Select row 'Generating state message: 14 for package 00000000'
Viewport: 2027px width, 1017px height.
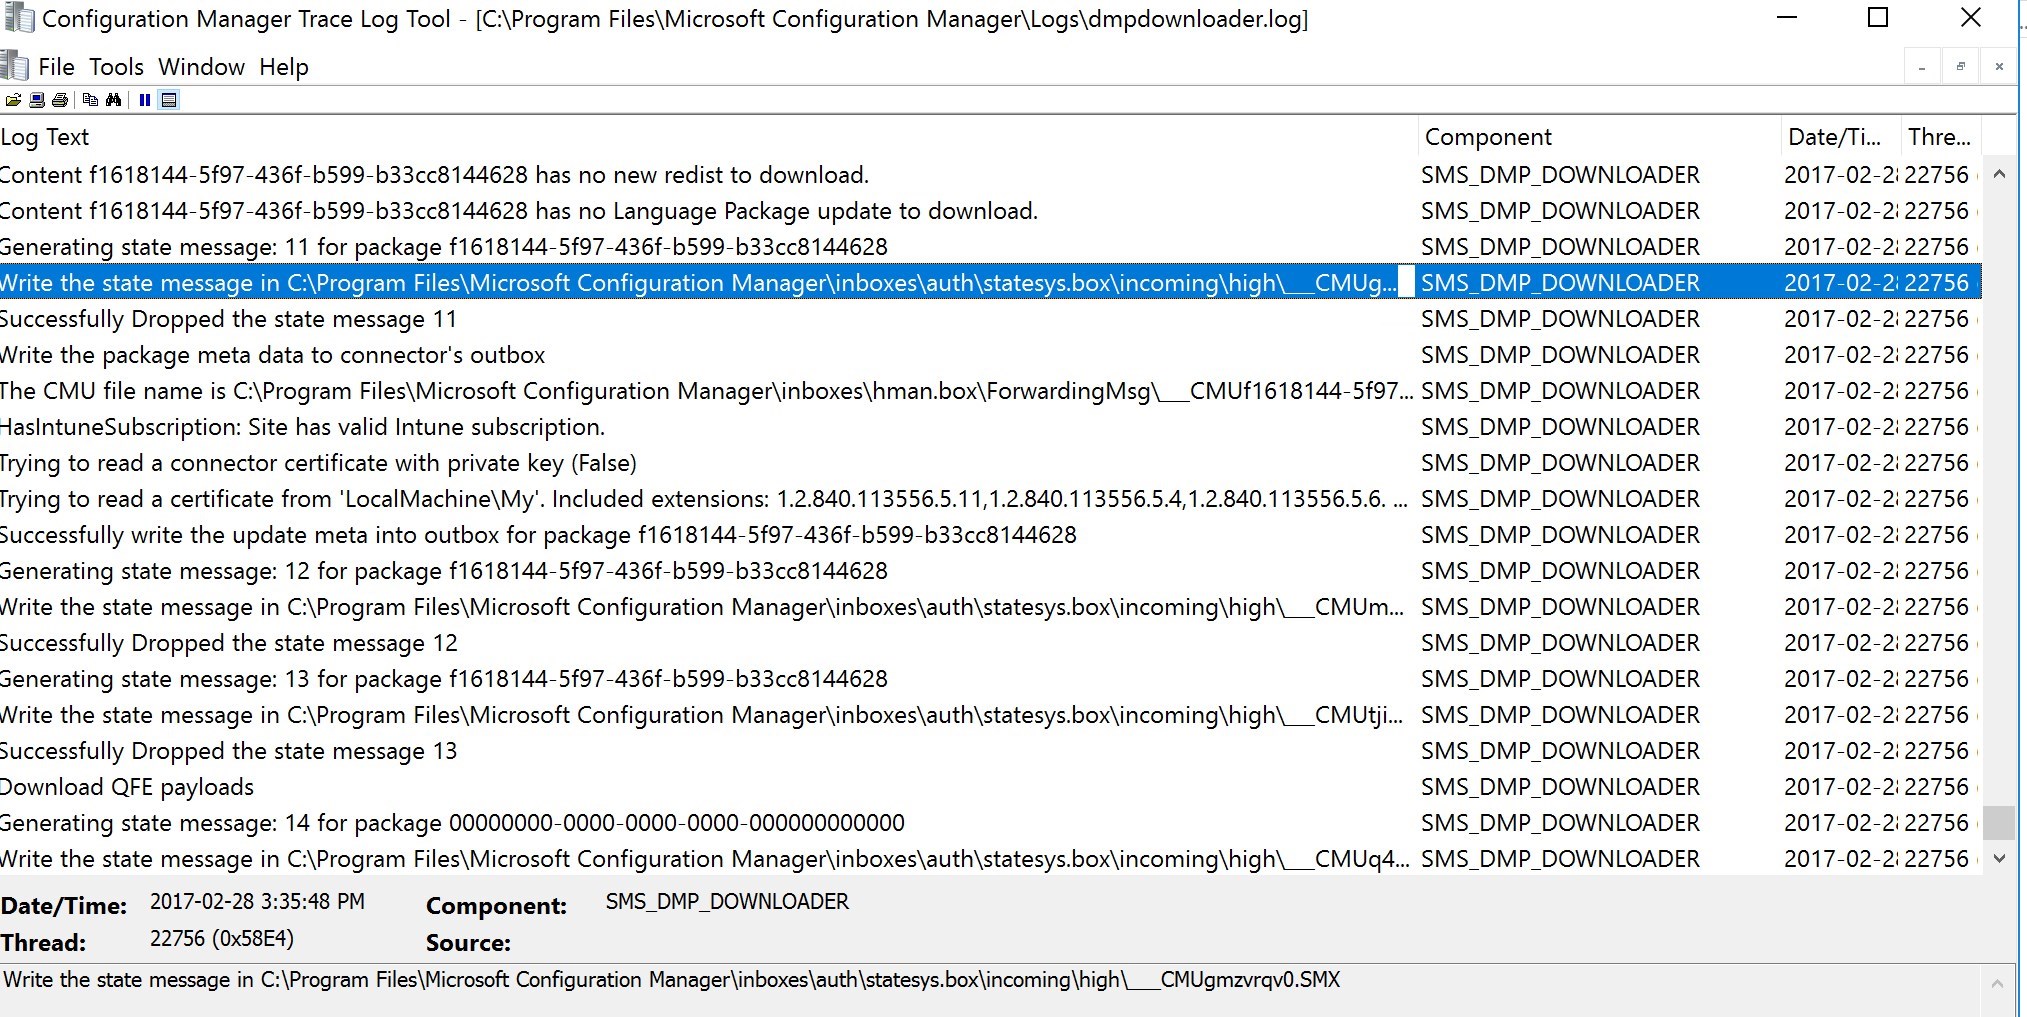[990, 823]
